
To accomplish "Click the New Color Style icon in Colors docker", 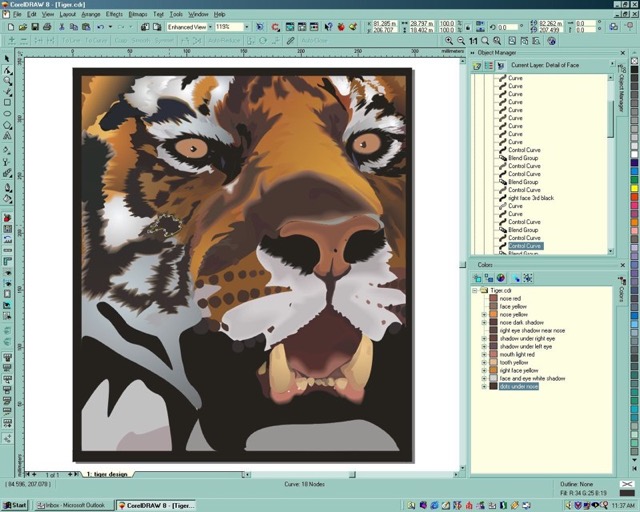I will coord(477,278).
